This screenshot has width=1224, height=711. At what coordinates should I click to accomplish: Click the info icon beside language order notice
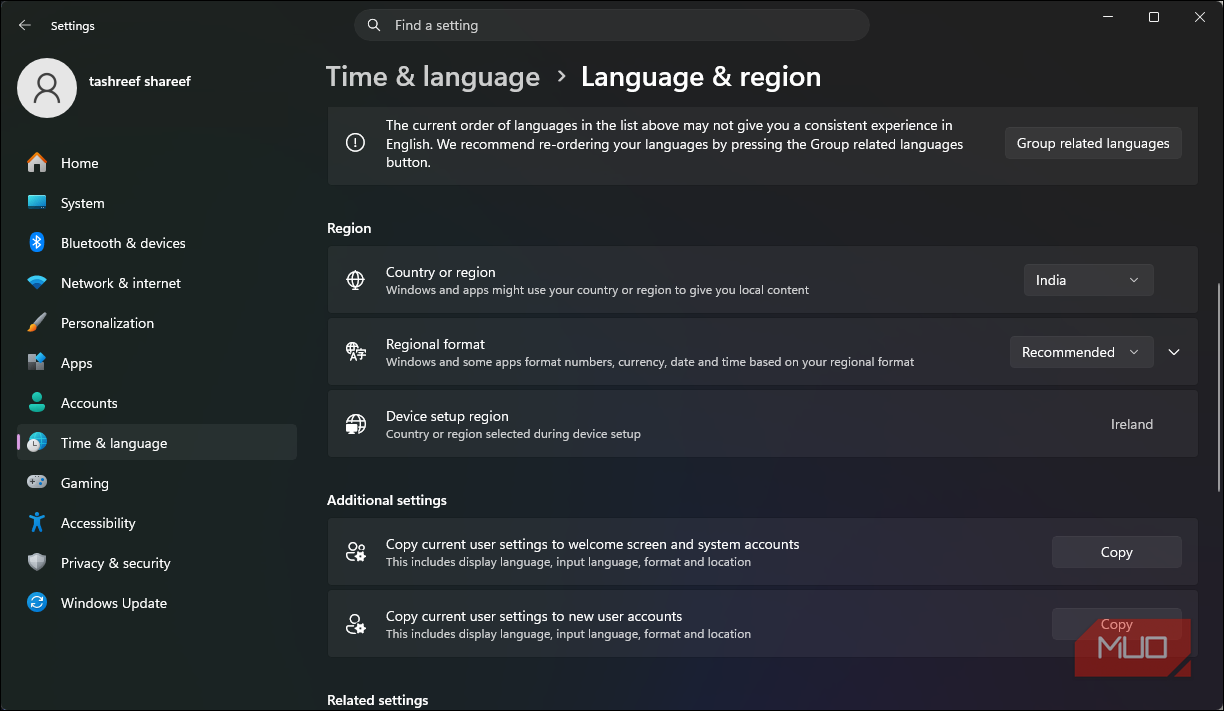click(x=356, y=143)
